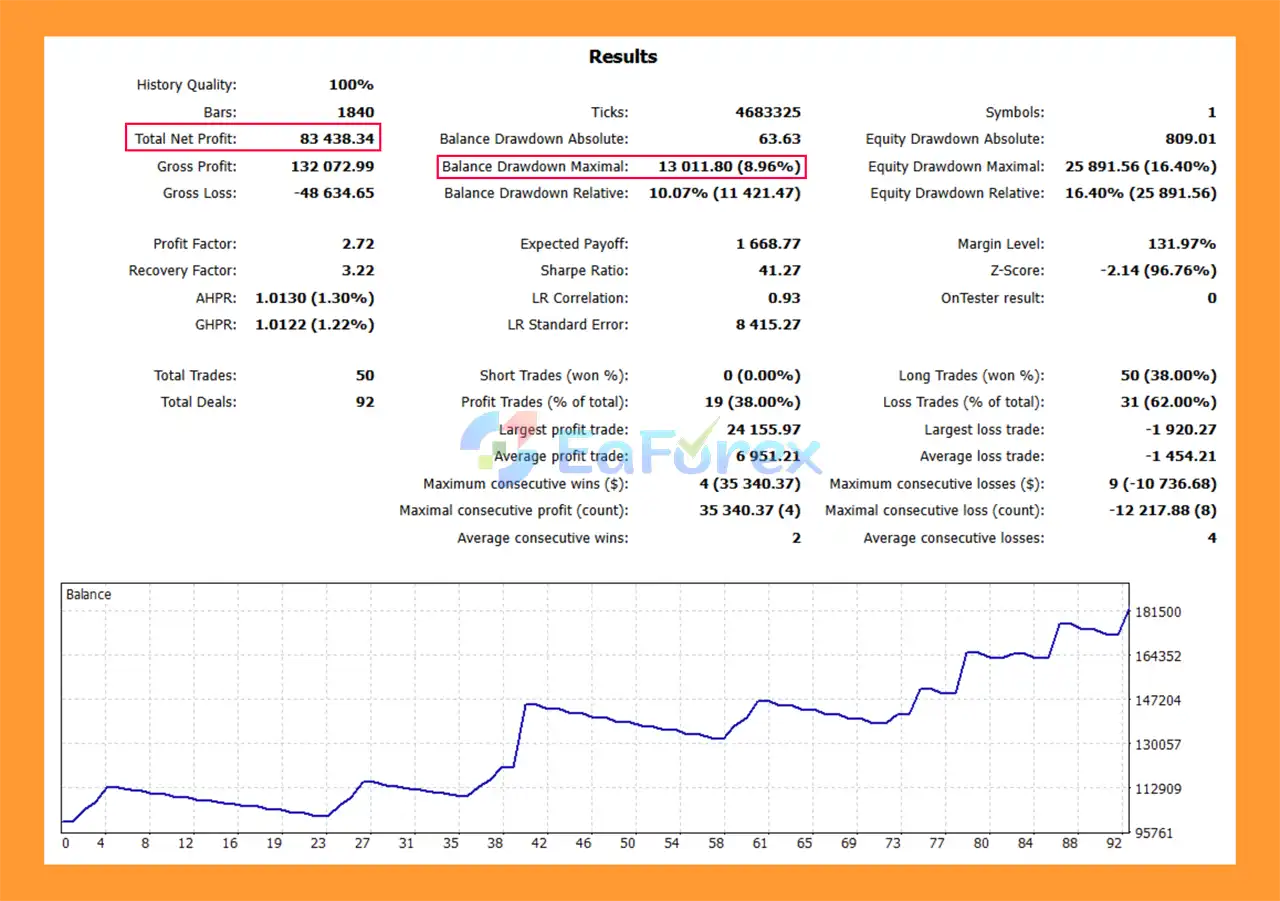The height and width of the screenshot is (901, 1280).
Task: Click the 181500 label on chart axis
Action: click(1158, 612)
